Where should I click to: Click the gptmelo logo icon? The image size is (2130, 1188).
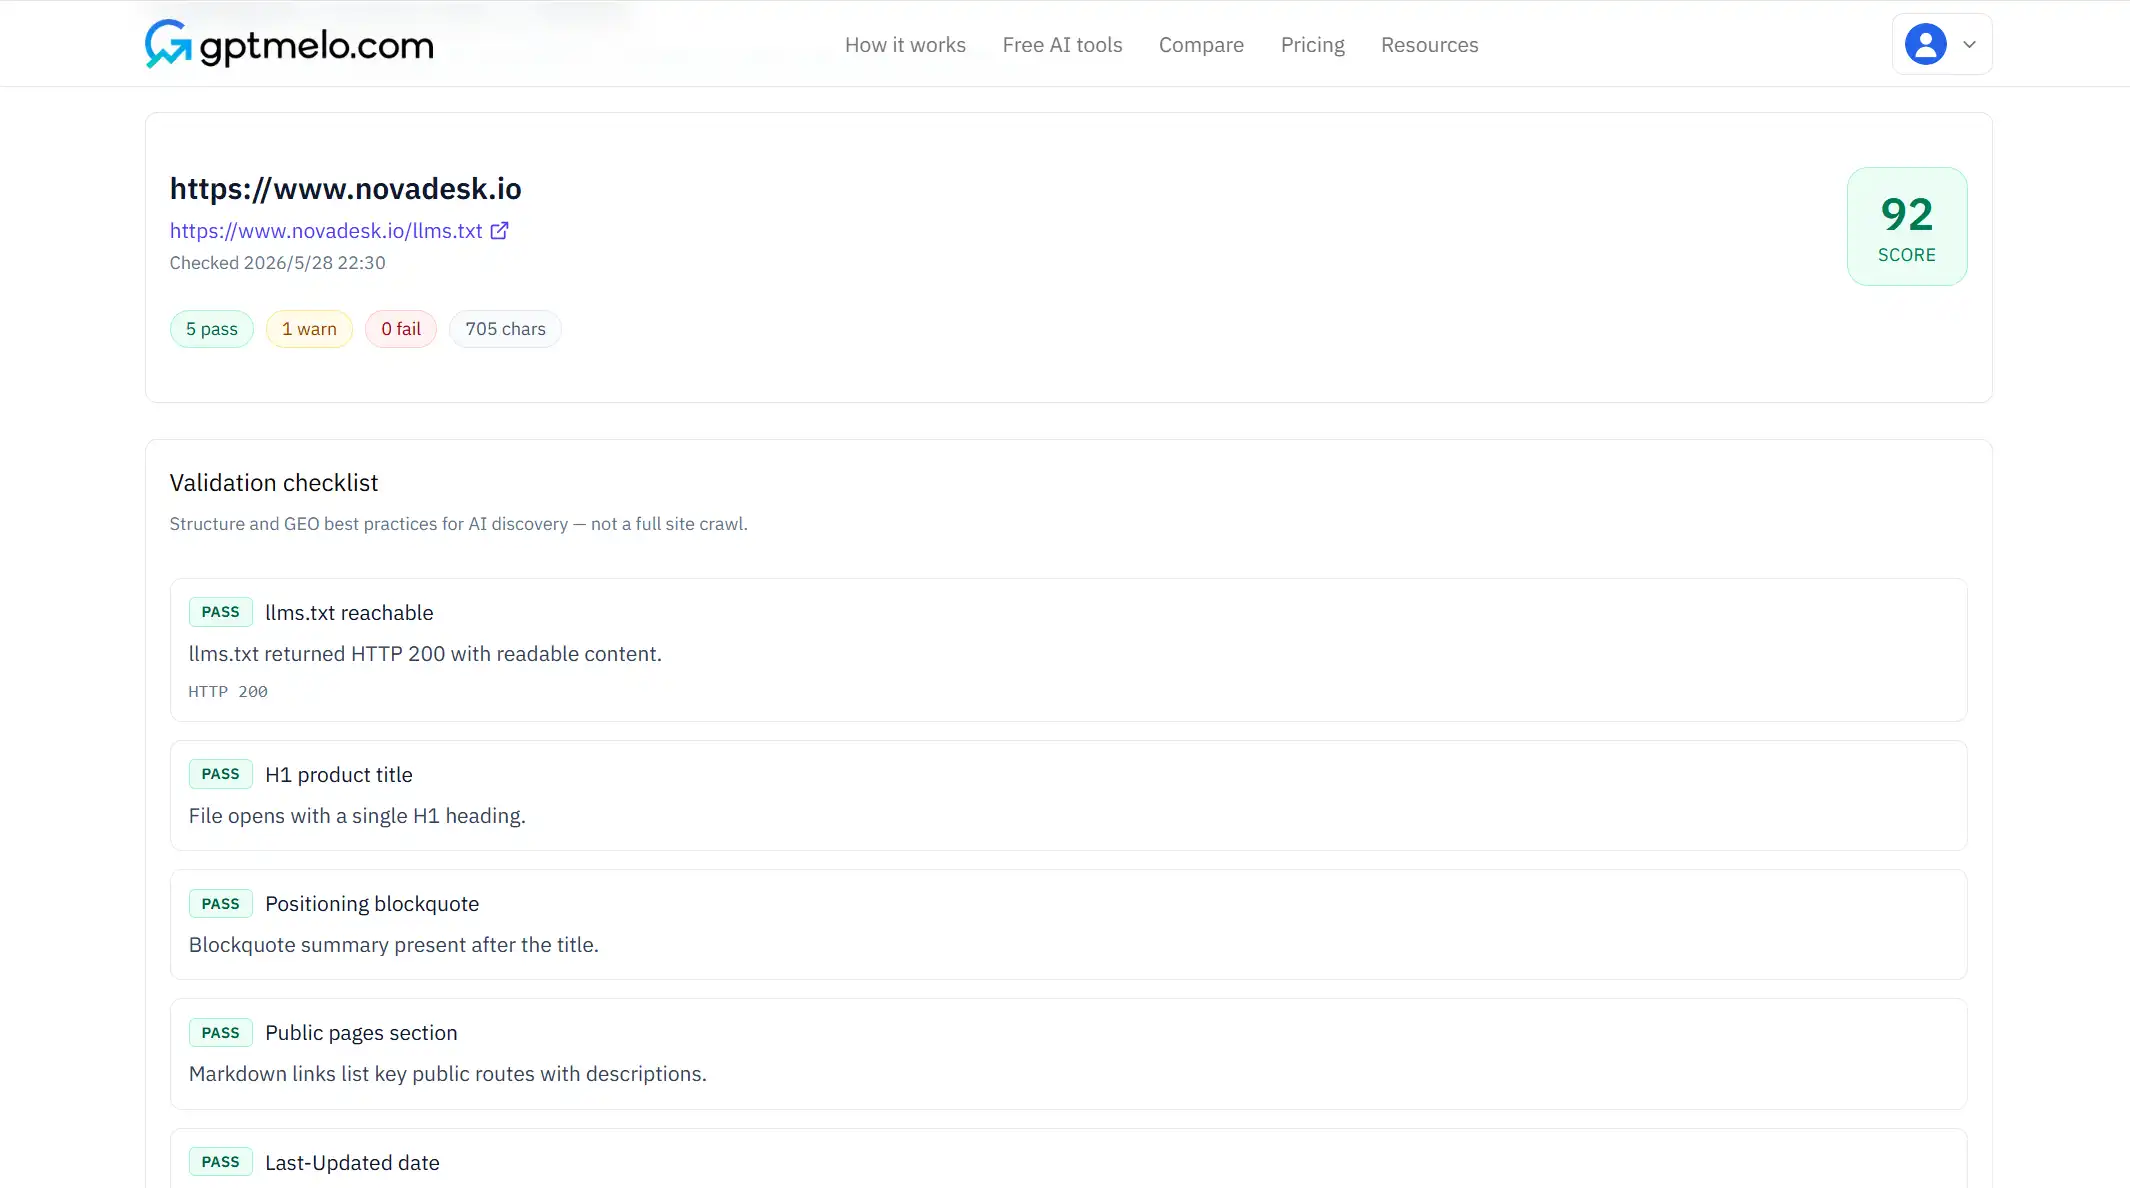pyautogui.click(x=168, y=44)
